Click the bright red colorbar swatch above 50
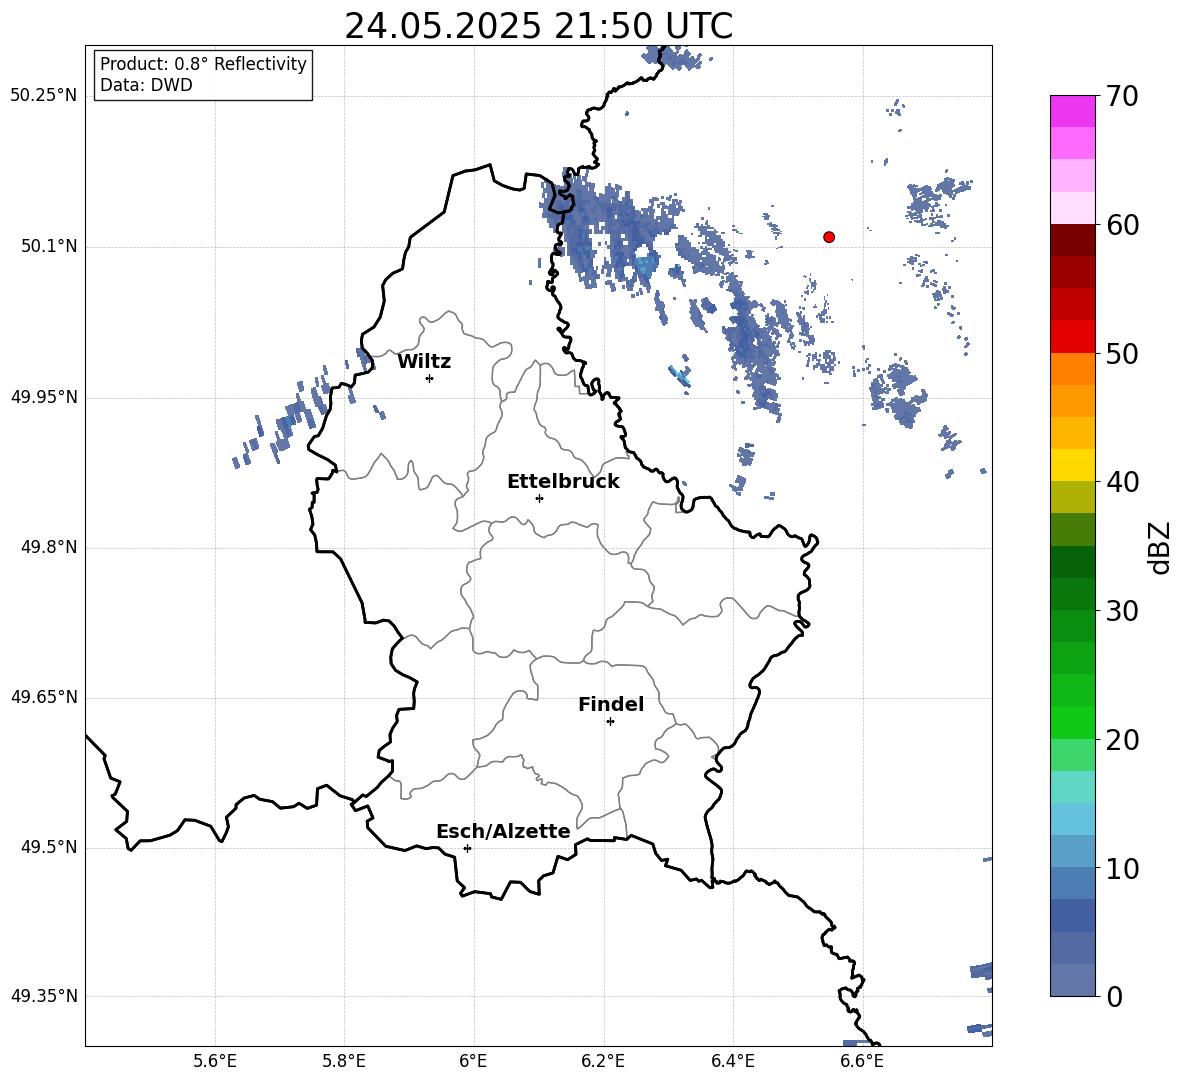The height and width of the screenshot is (1081, 1184). 1072,337
